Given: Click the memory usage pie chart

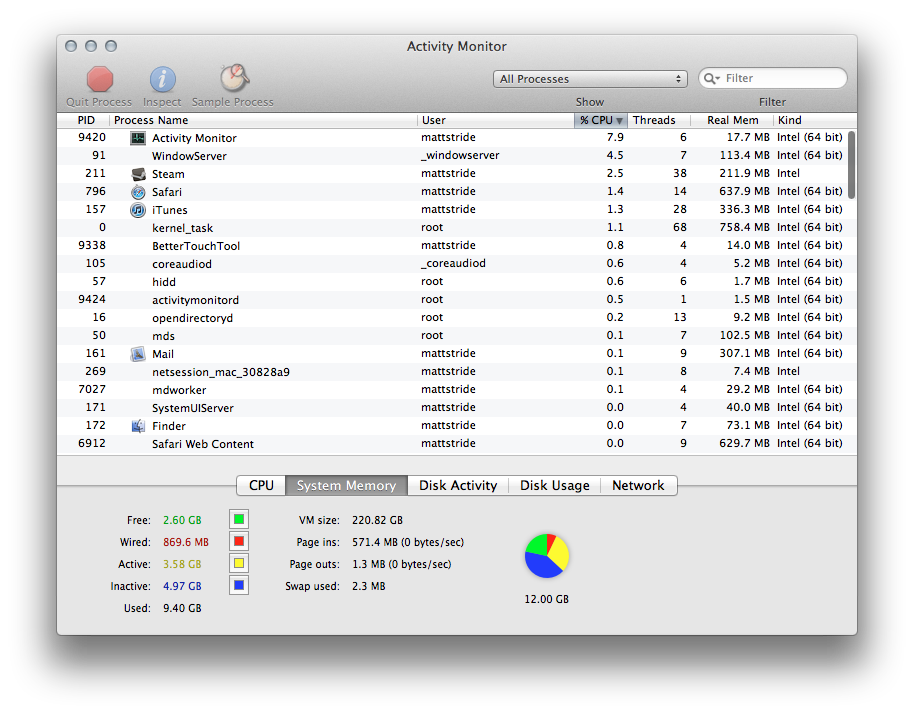Looking at the screenshot, I should tap(547, 556).
